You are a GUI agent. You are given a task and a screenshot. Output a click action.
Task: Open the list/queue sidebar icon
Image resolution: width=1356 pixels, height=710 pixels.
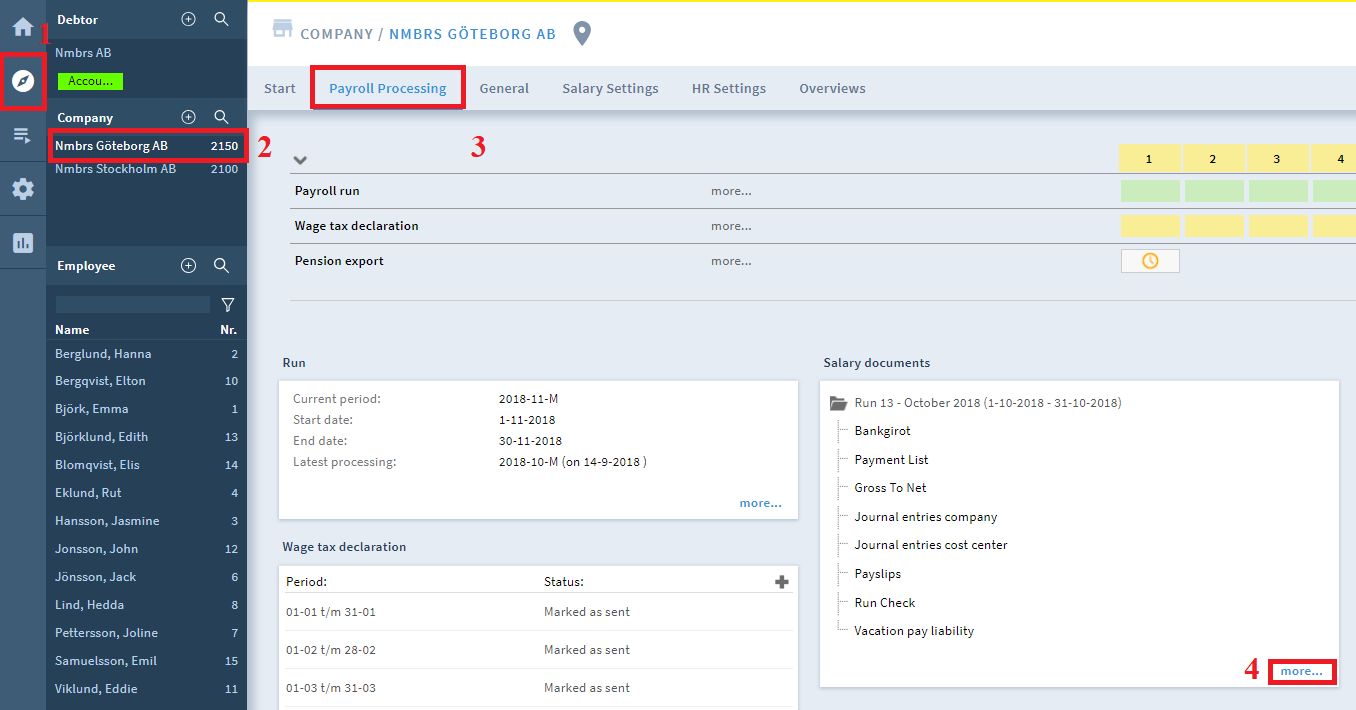point(22,135)
